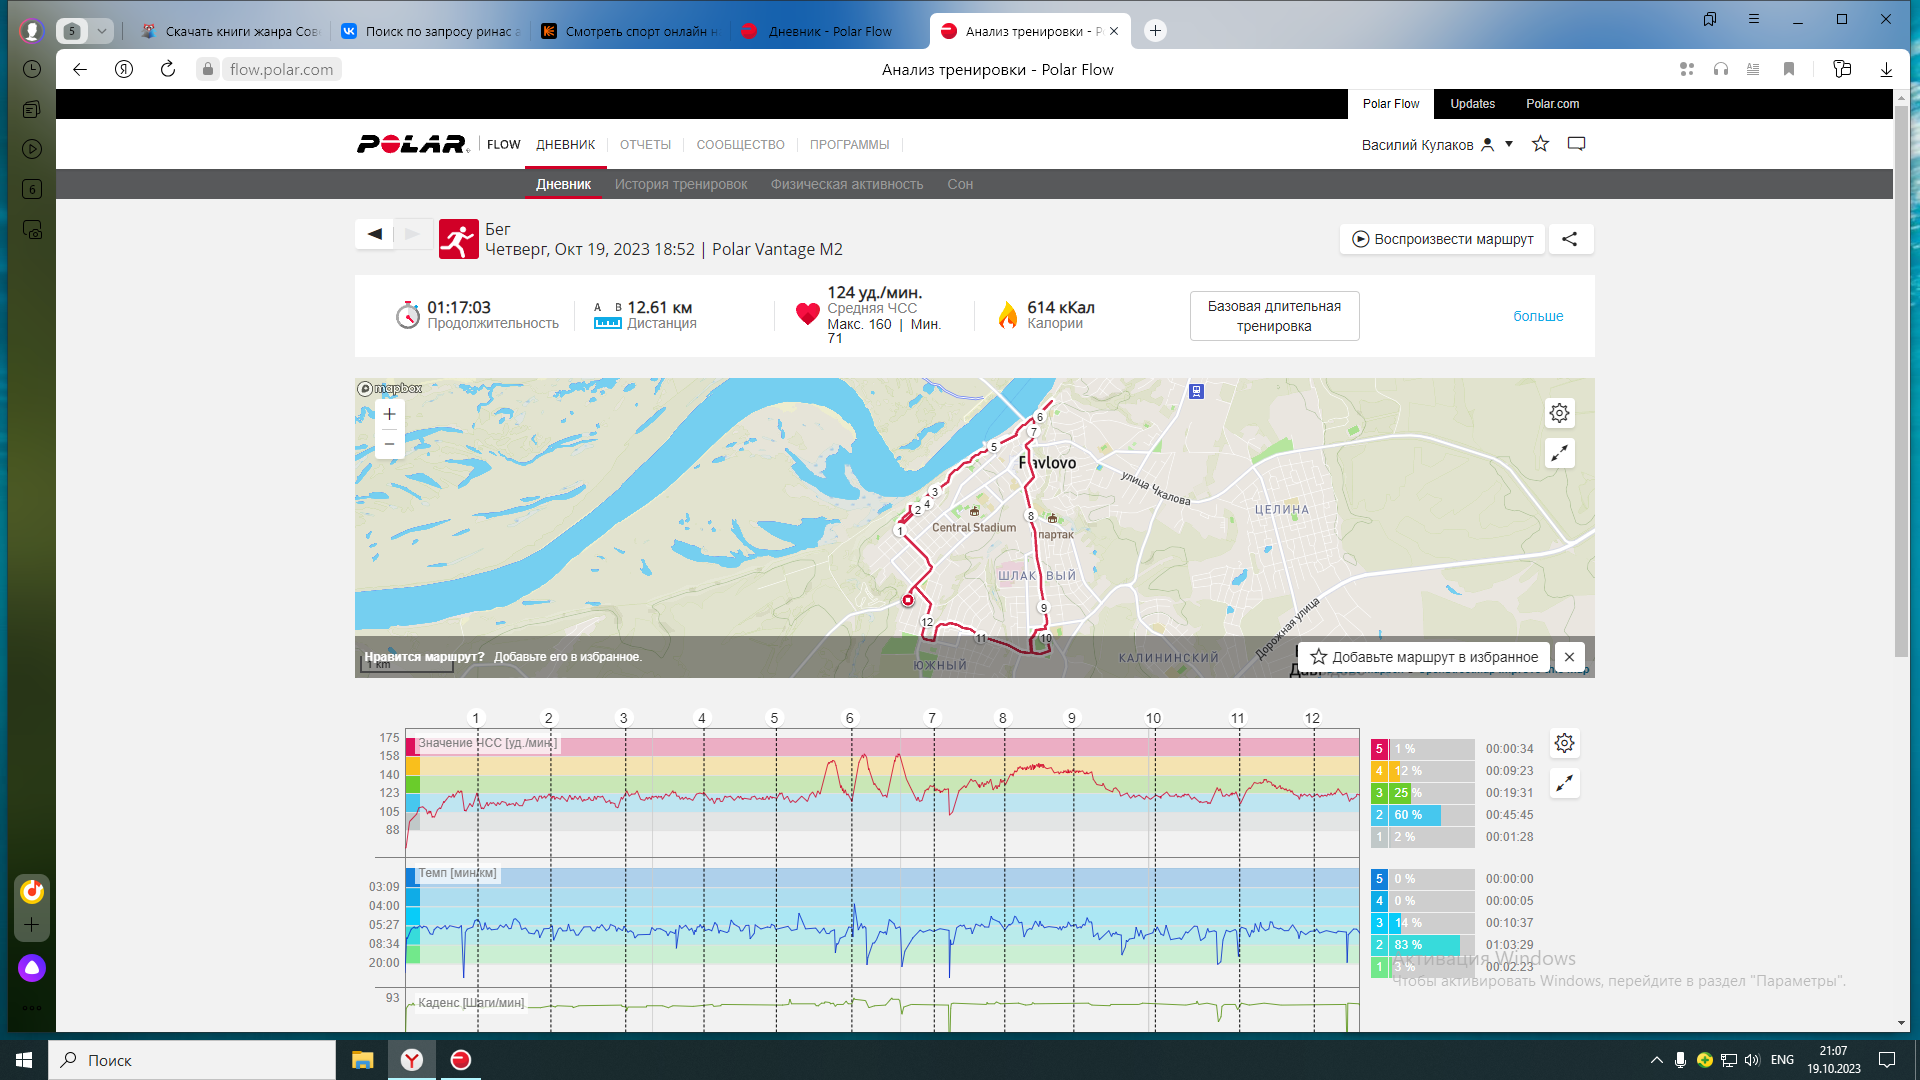Expand the map to fullscreen

(x=1560, y=453)
